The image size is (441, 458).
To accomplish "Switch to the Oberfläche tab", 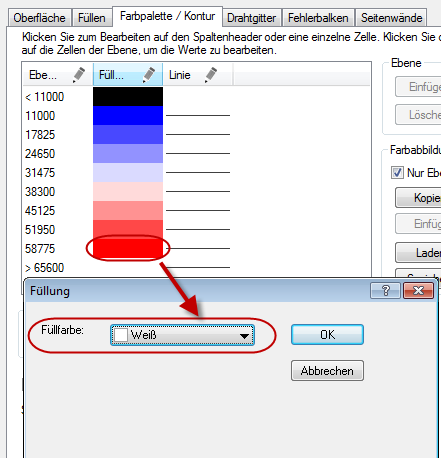I will point(39,18).
